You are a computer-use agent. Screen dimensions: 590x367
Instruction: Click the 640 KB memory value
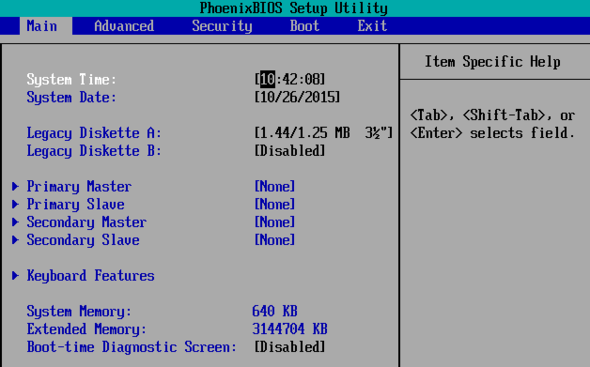tap(275, 311)
